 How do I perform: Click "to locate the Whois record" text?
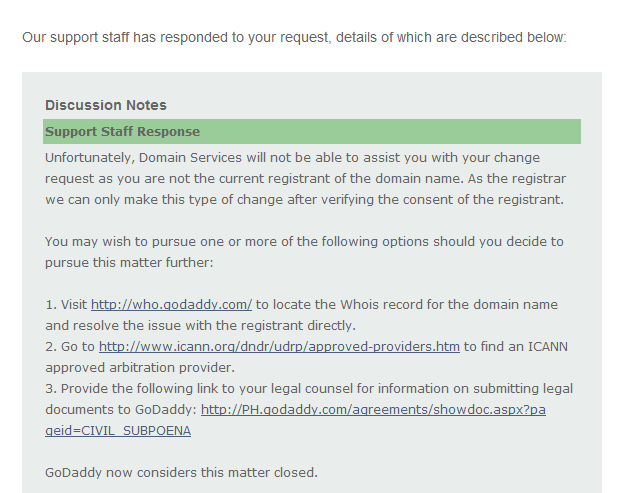coord(407,305)
